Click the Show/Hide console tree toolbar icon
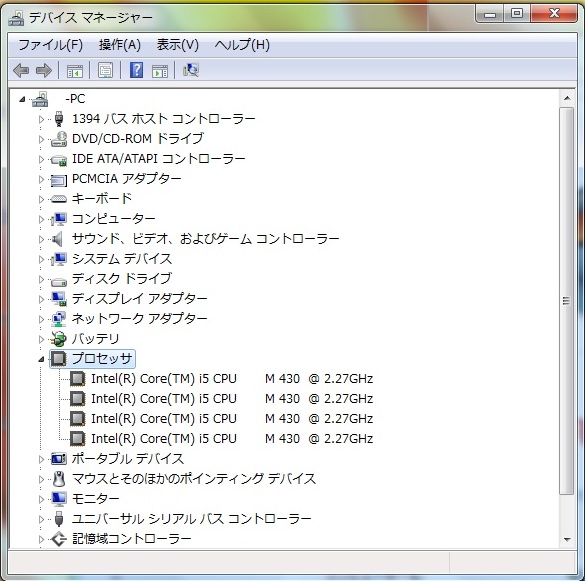This screenshot has width=586, height=581. 75,70
